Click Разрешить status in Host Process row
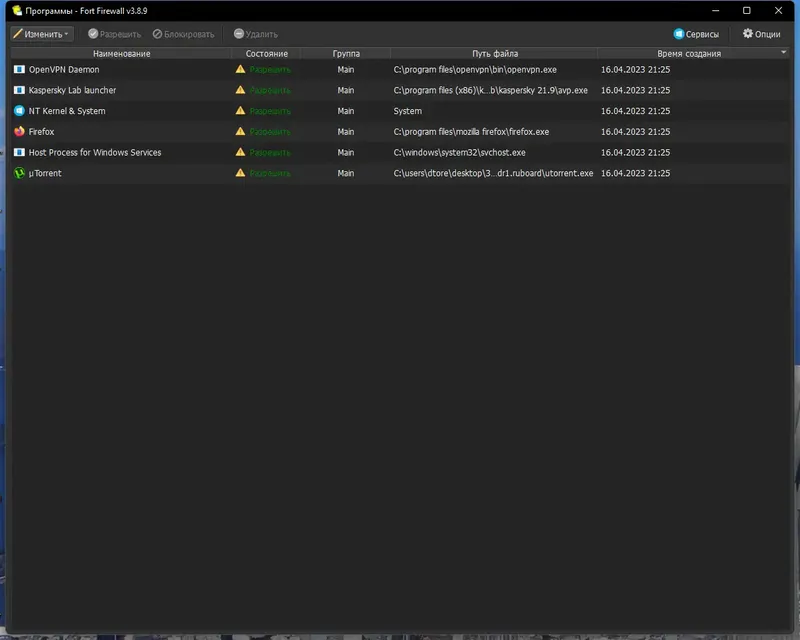Viewport: 800px width, 640px height. [270, 153]
